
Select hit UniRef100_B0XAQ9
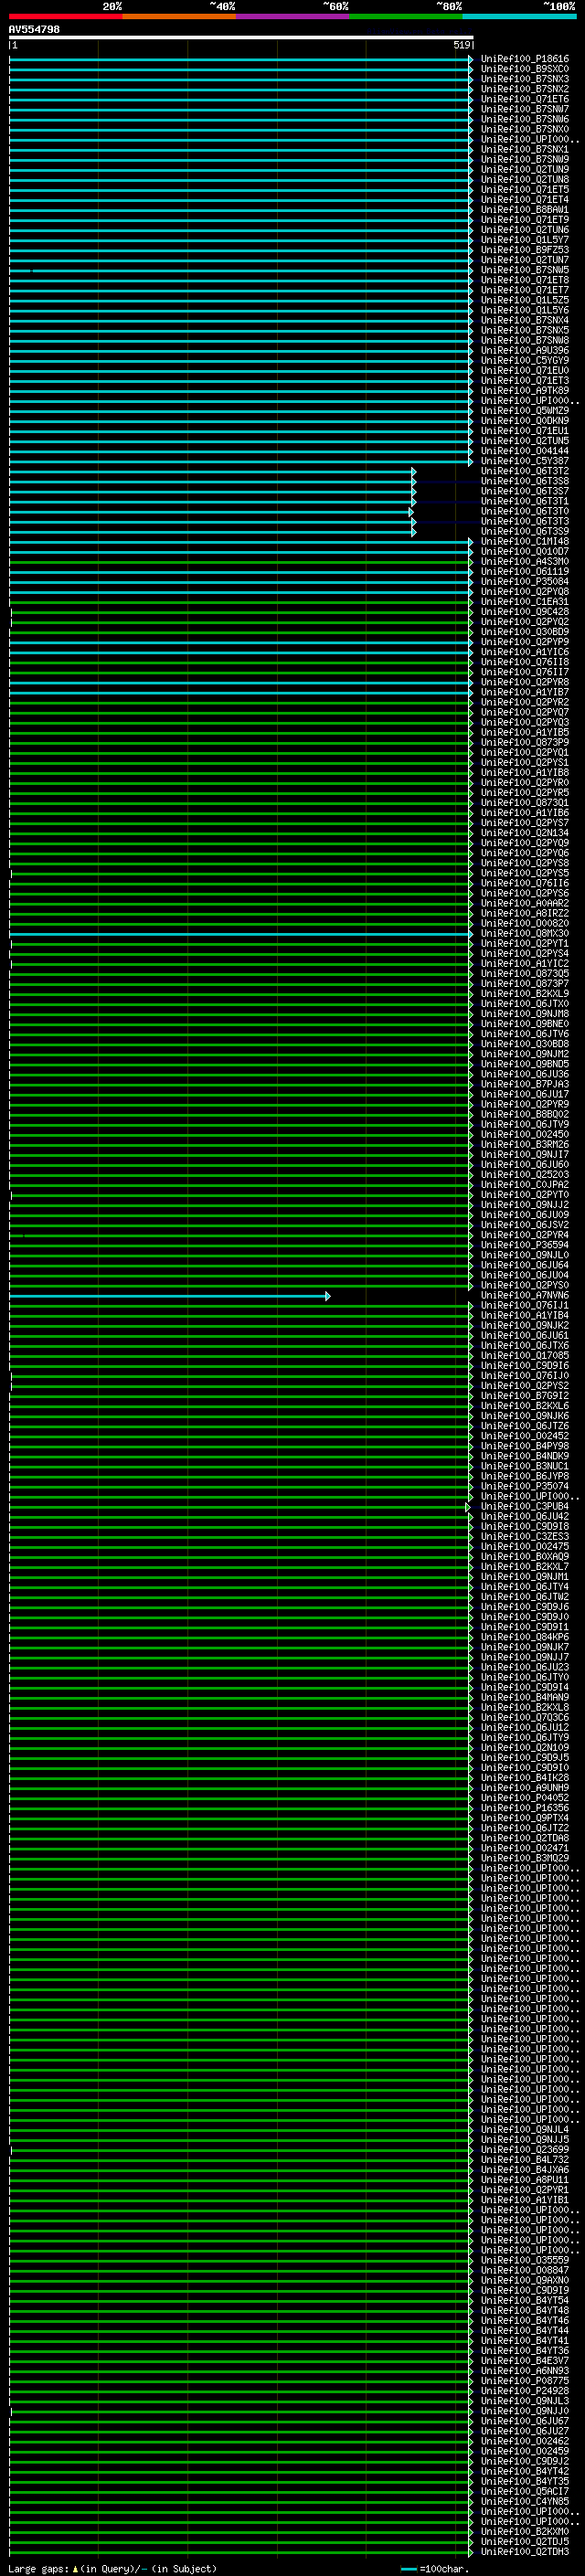[525, 1557]
